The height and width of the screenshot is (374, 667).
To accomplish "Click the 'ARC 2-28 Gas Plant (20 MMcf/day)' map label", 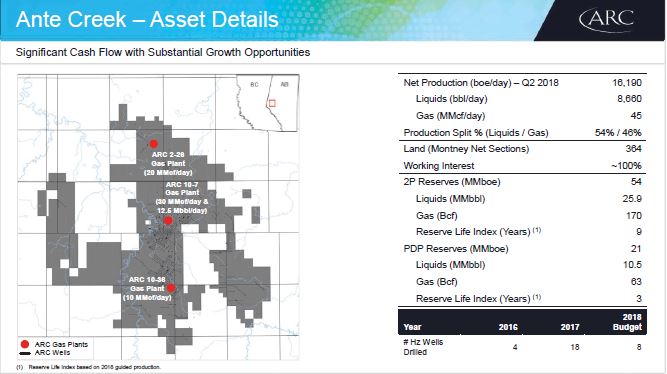I will [x=168, y=163].
